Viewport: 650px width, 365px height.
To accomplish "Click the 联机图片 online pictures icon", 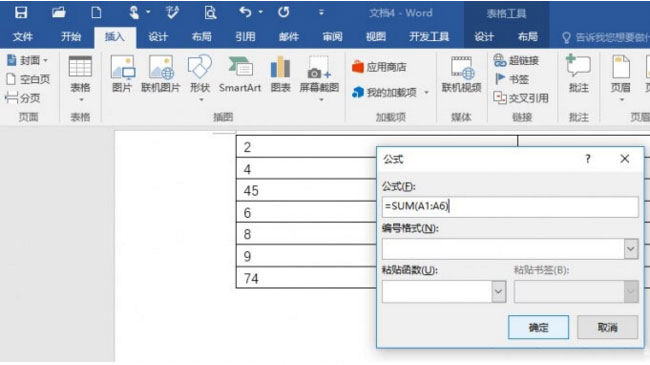I will pos(161,74).
